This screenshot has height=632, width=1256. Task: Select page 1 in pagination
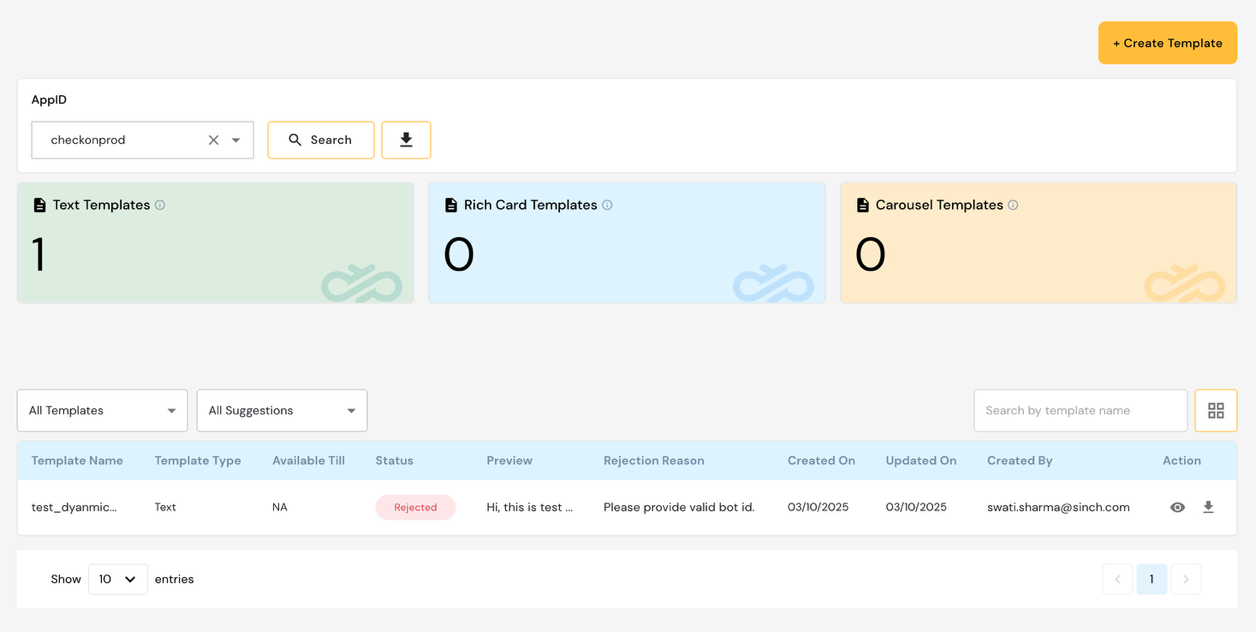pyautogui.click(x=1152, y=579)
